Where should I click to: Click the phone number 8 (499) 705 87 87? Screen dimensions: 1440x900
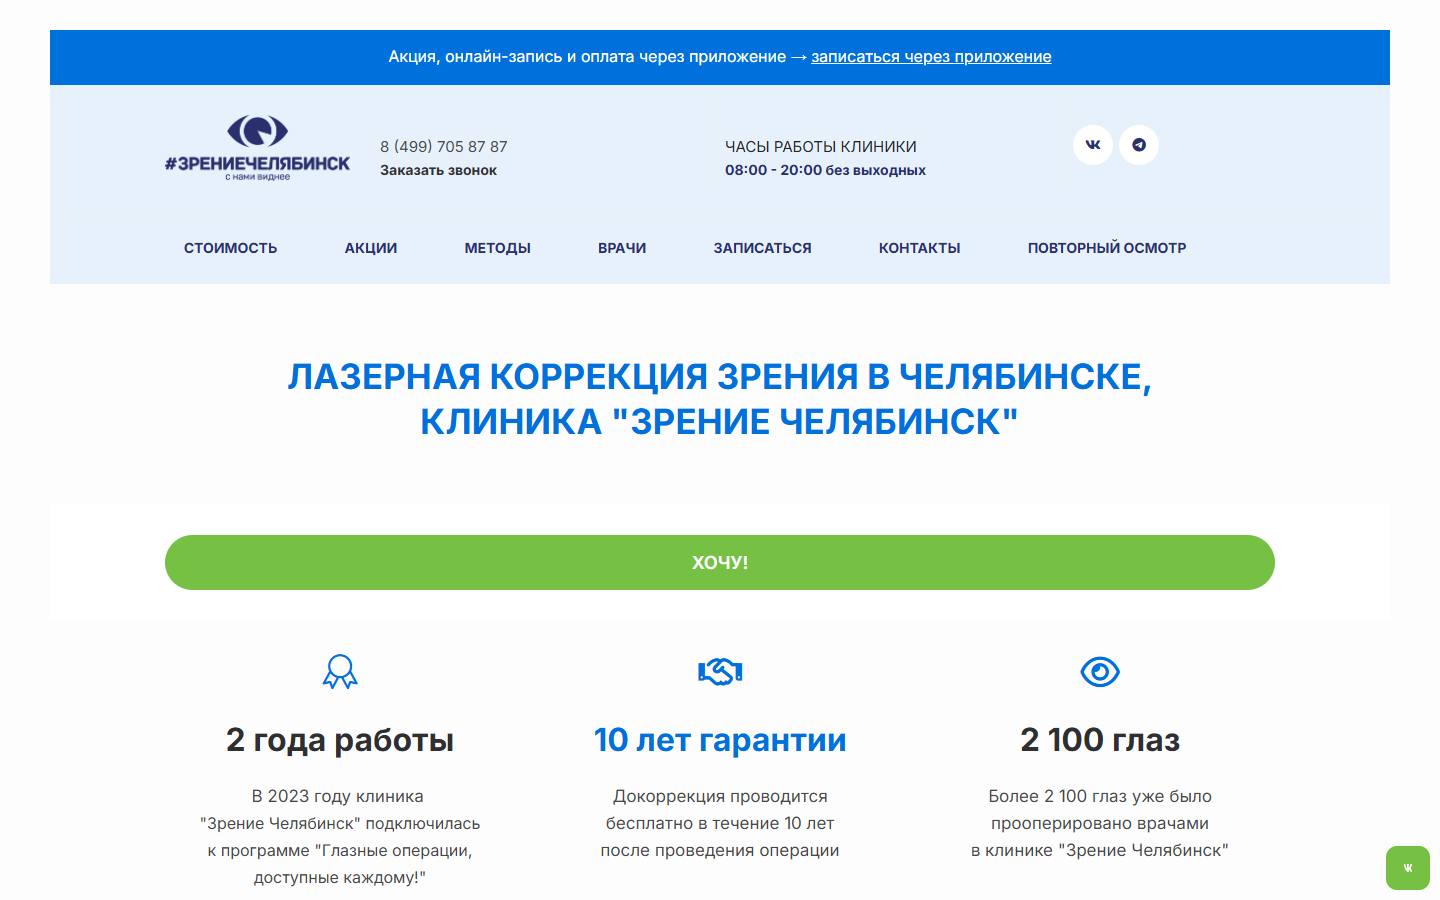click(444, 146)
